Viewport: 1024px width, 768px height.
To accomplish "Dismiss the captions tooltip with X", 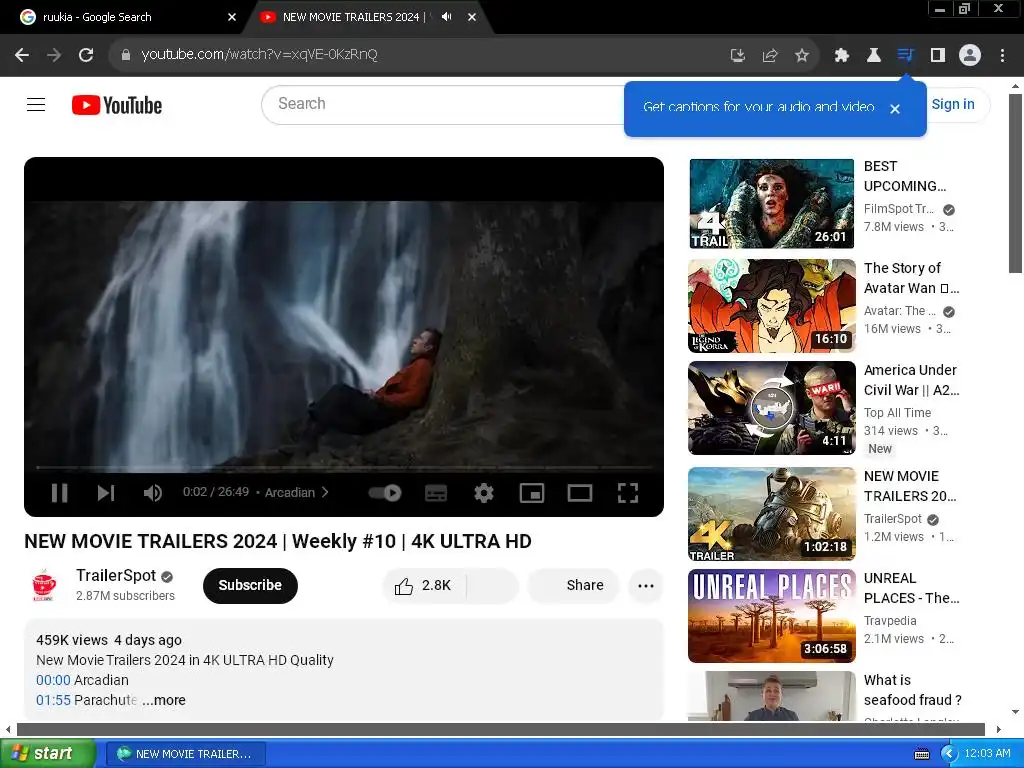I will (x=895, y=109).
